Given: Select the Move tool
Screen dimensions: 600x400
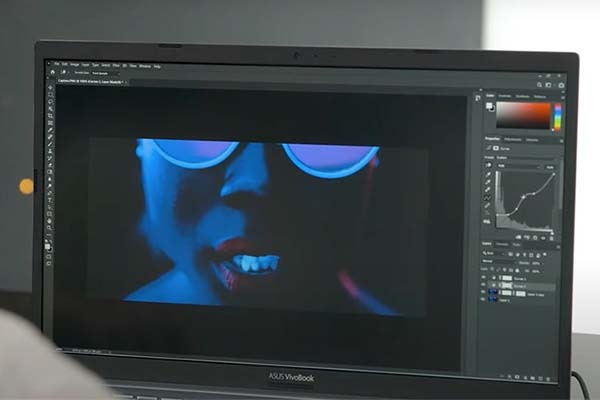Looking at the screenshot, I should 50,88.
